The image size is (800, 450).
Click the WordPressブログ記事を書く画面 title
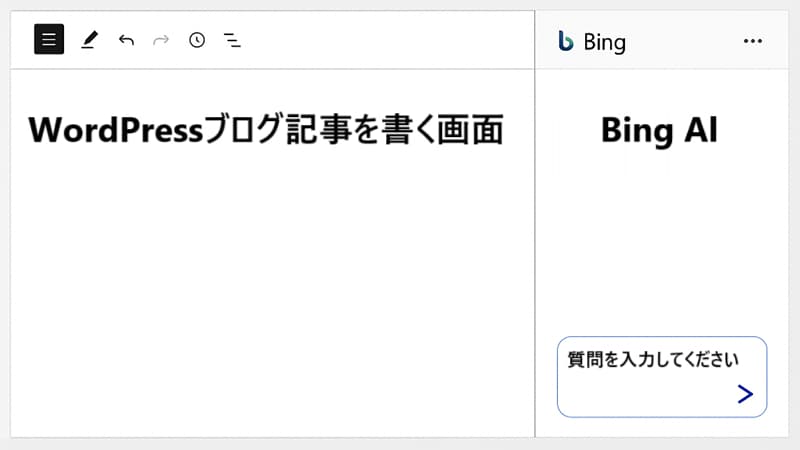coord(266,130)
